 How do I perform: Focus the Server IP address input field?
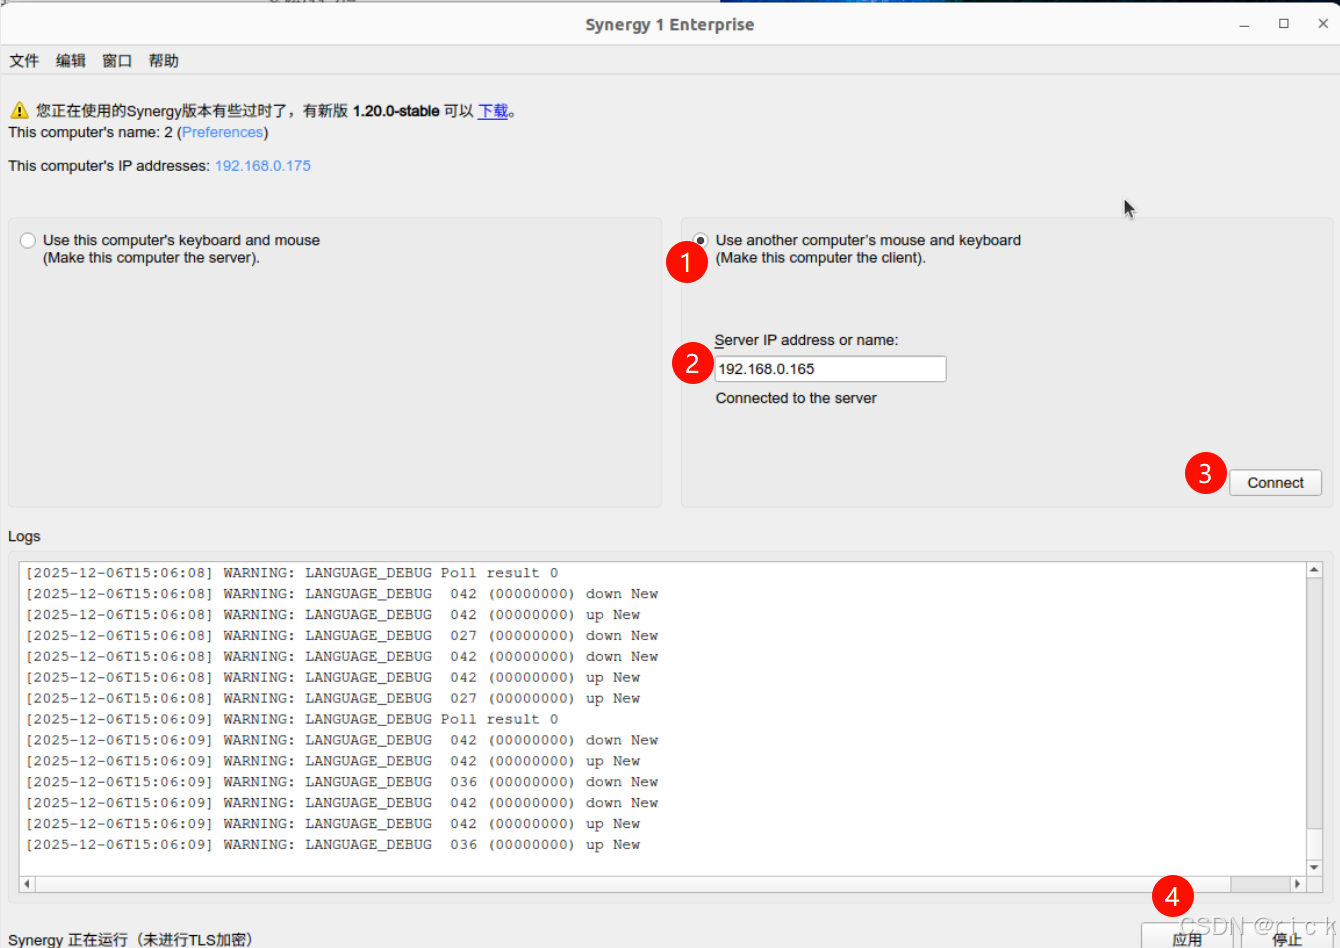[830, 369]
